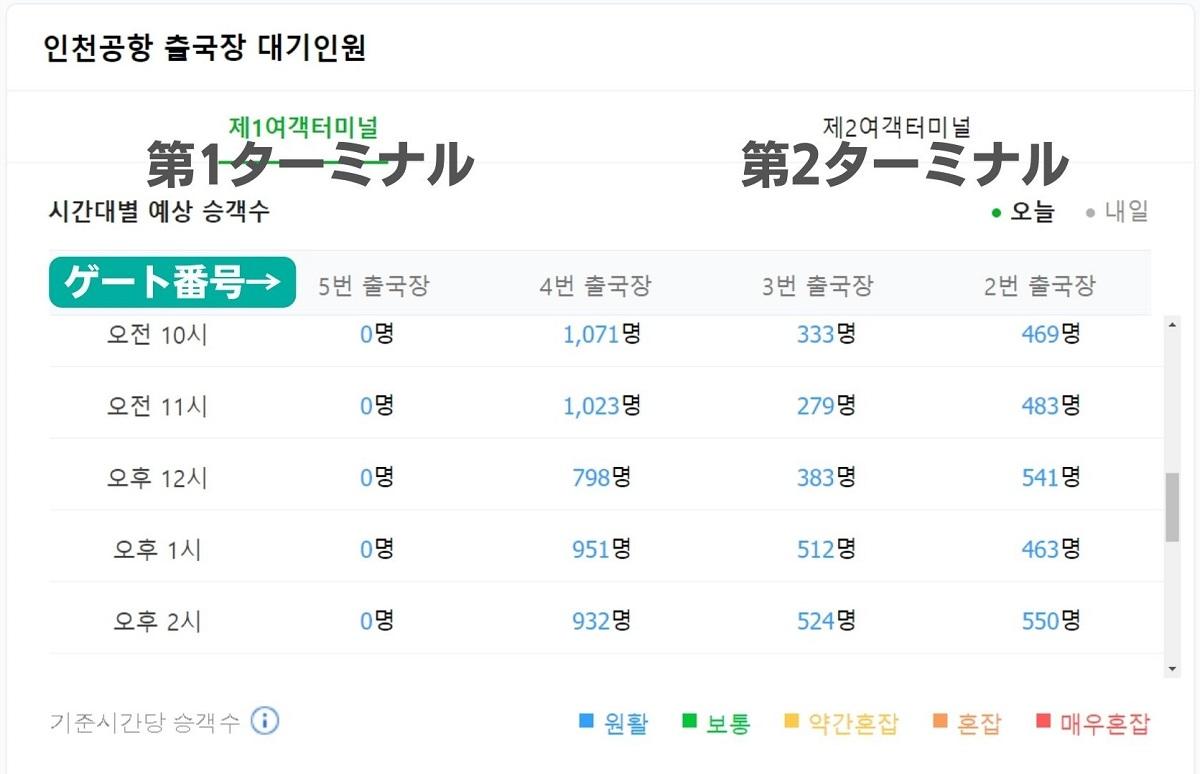Image resolution: width=1200 pixels, height=774 pixels.
Task: Click the 1,071명 value at 오전 10시
Action: (601, 334)
